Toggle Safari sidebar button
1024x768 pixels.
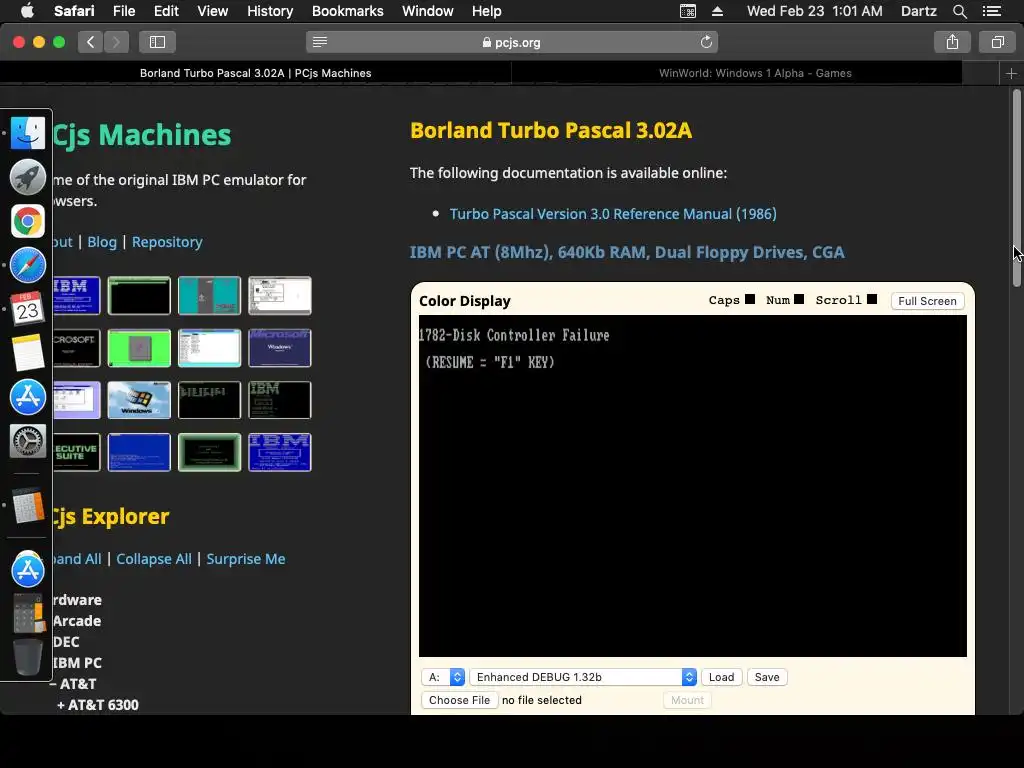point(157,42)
